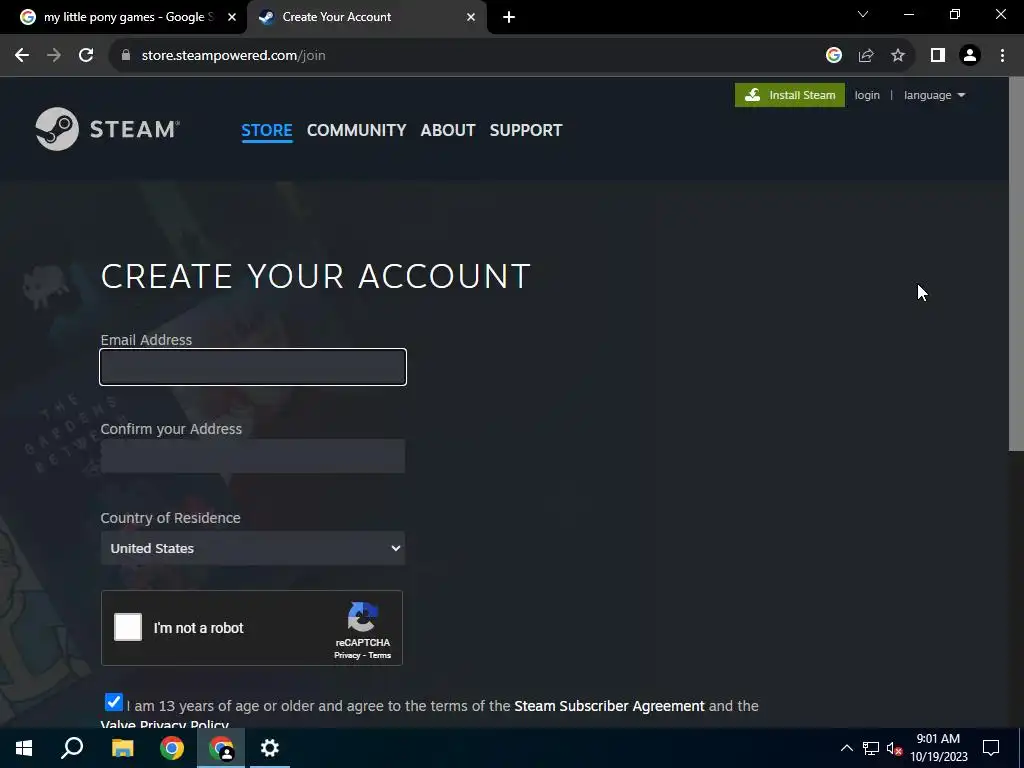
Task: Open network icon in system tray
Action: tap(871, 748)
